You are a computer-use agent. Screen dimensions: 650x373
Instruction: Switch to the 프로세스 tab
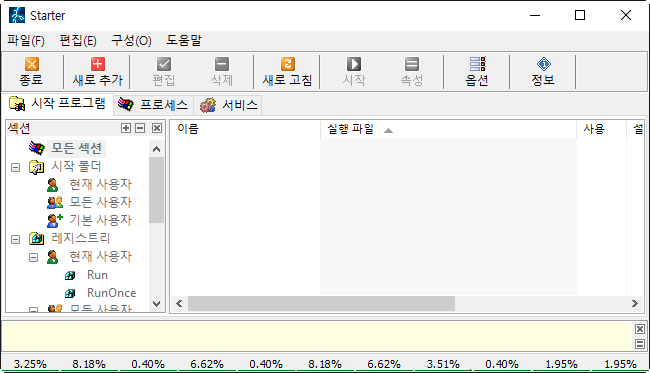click(x=153, y=104)
